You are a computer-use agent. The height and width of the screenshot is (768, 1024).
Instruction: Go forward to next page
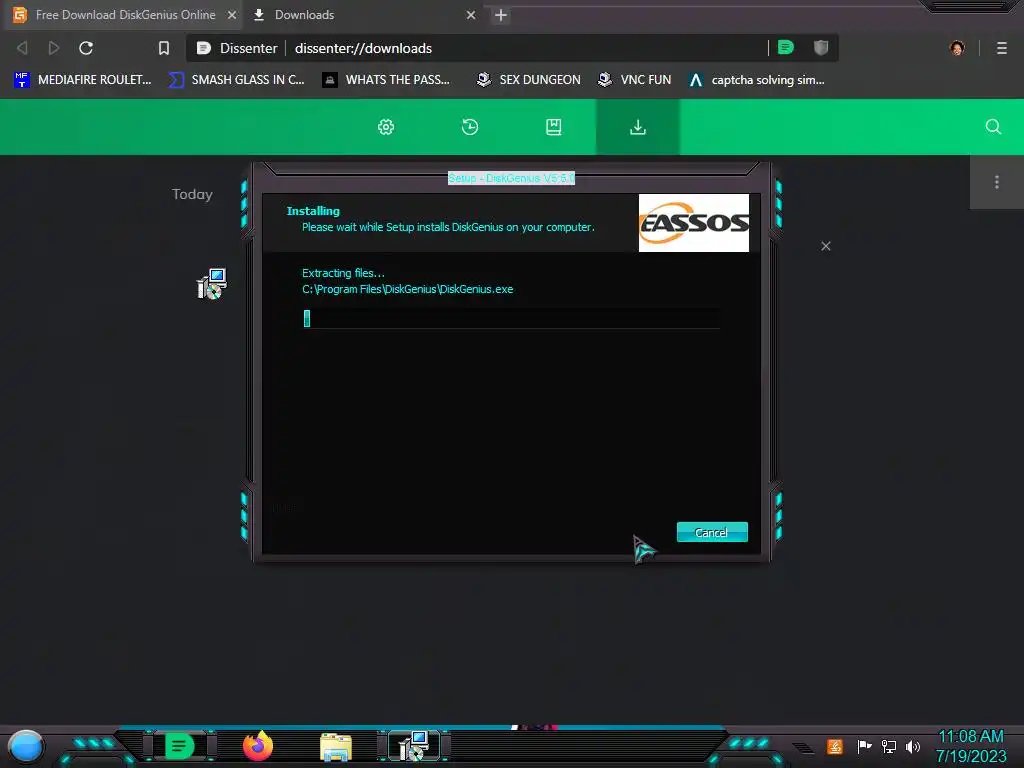tap(54, 48)
